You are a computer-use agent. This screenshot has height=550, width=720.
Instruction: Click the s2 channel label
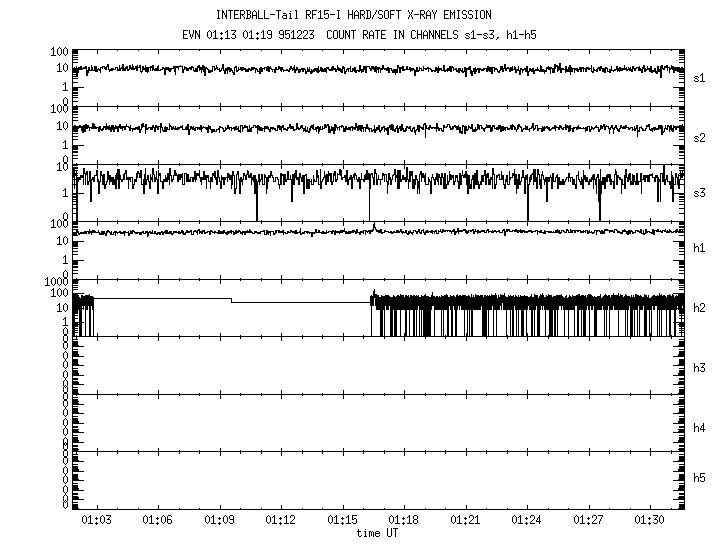pos(699,137)
